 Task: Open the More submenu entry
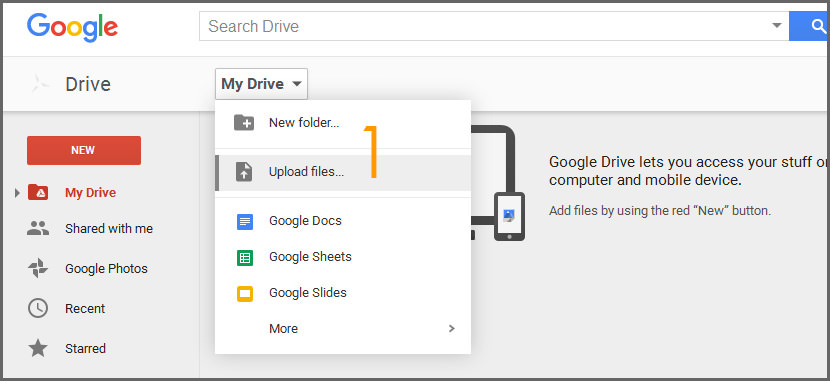[343, 329]
